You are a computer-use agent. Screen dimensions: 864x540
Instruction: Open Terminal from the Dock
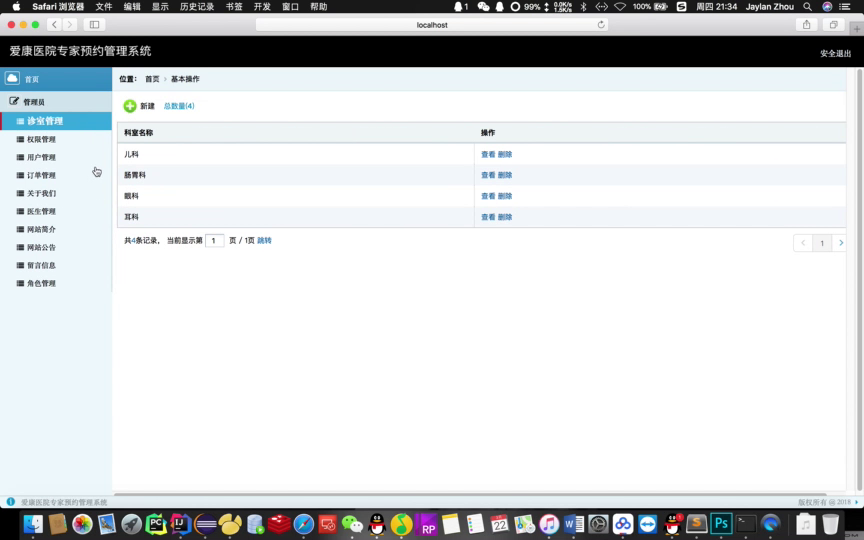[x=746, y=524]
